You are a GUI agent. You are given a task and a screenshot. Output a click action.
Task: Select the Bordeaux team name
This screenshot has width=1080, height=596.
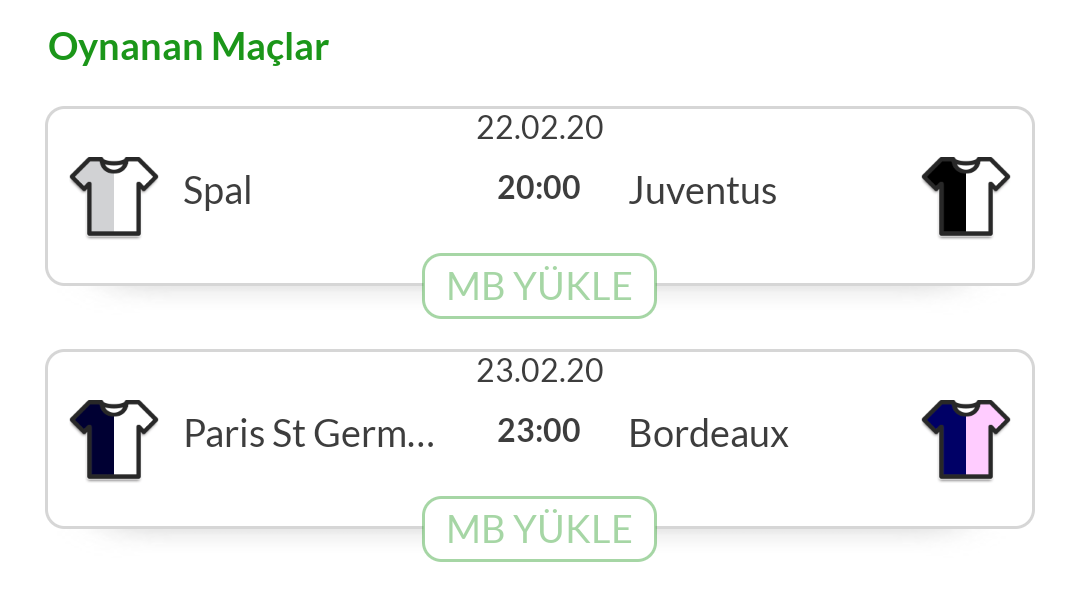[x=709, y=434]
